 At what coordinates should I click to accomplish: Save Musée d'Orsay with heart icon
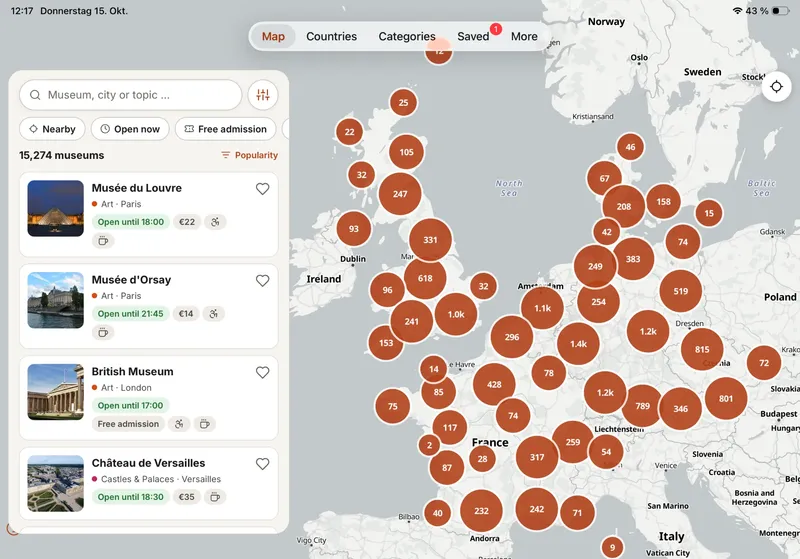262,281
